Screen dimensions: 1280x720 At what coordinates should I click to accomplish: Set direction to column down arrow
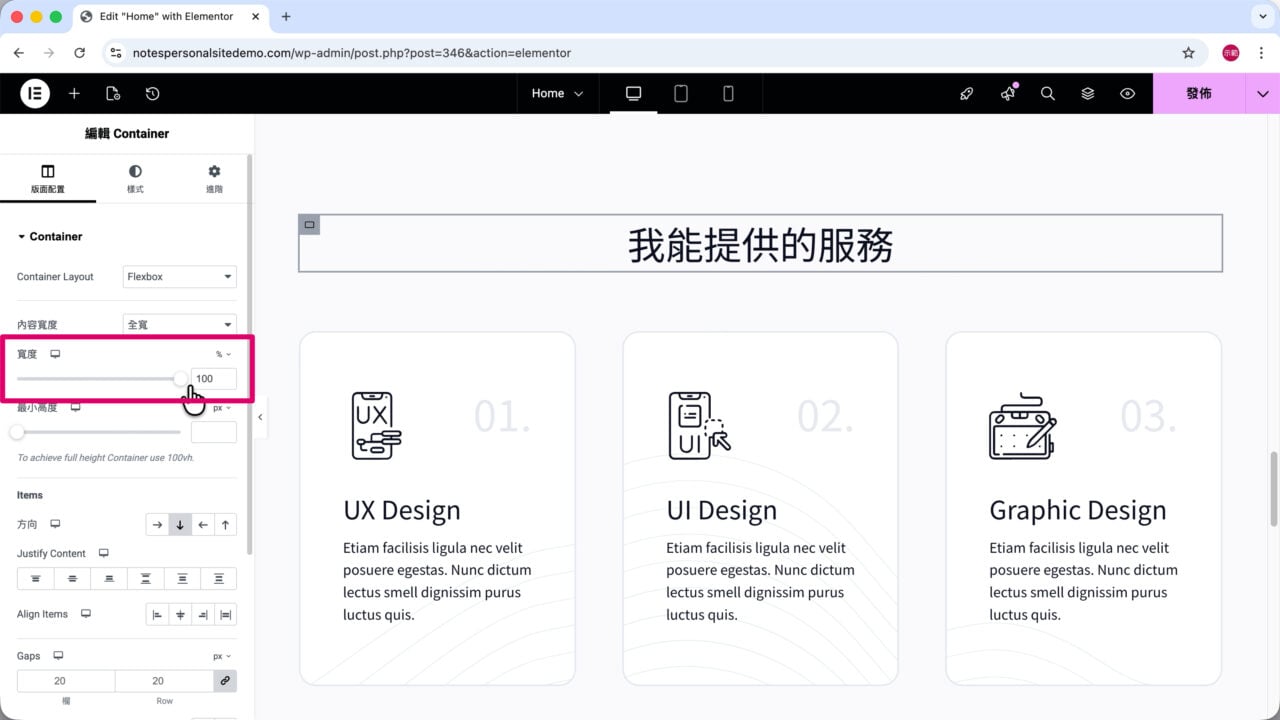click(x=180, y=524)
